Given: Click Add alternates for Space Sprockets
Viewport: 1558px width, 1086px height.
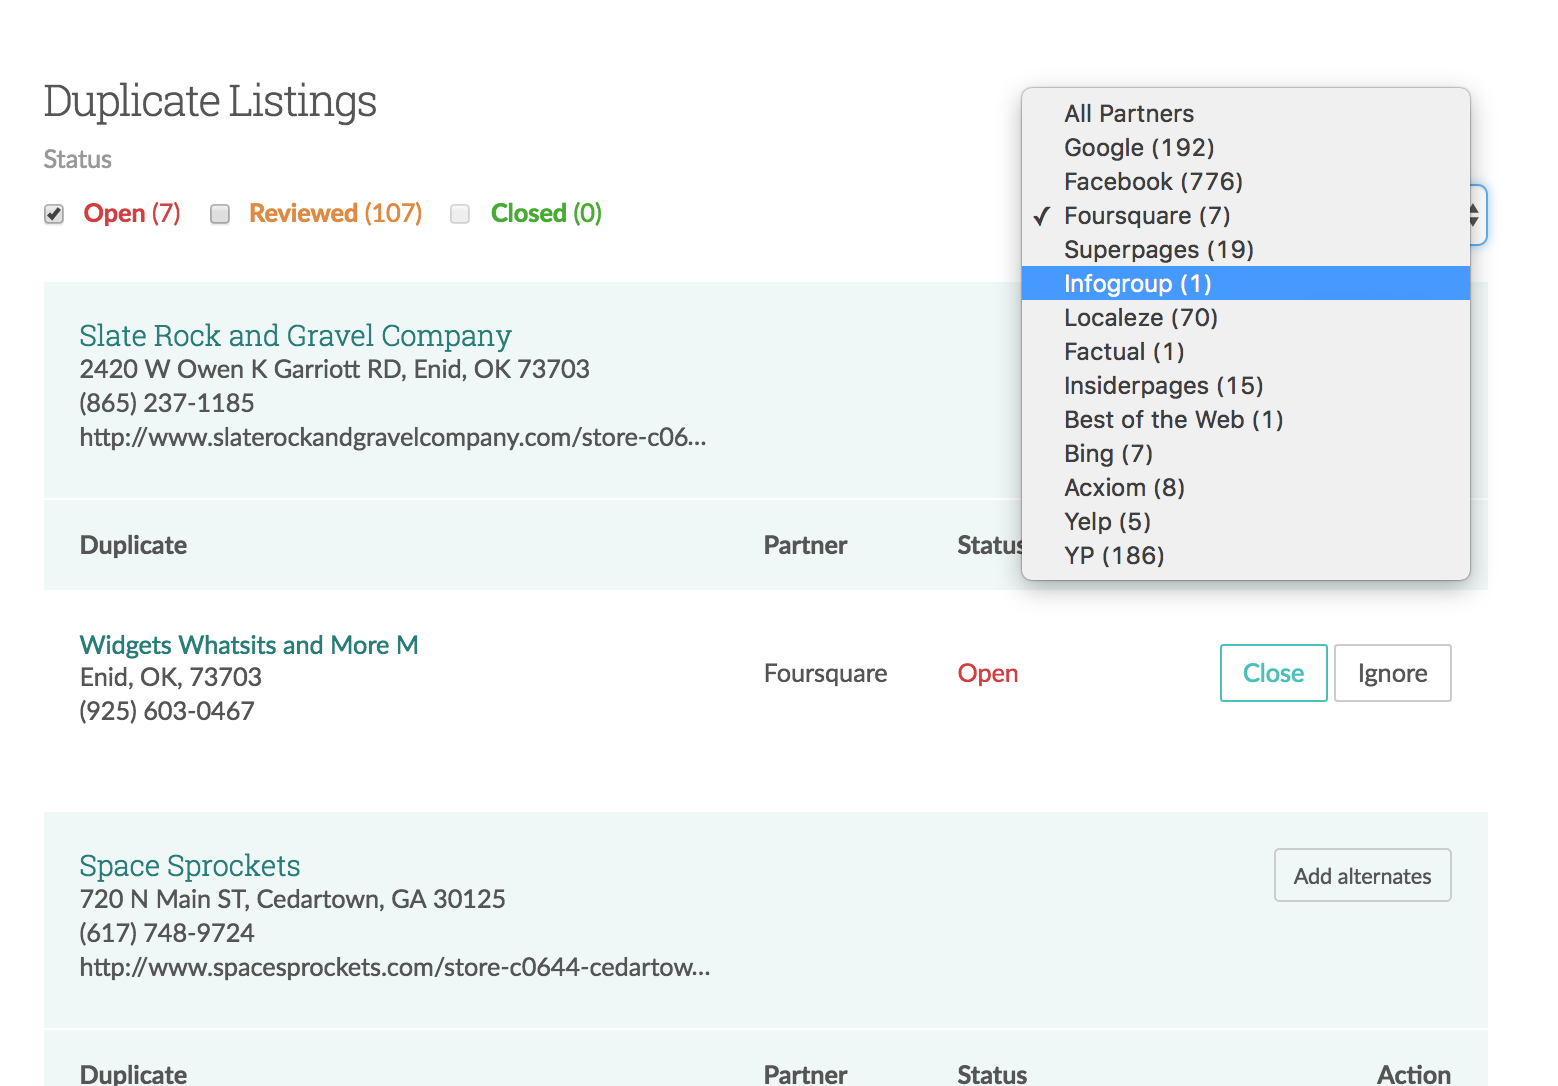Looking at the screenshot, I should (1362, 875).
